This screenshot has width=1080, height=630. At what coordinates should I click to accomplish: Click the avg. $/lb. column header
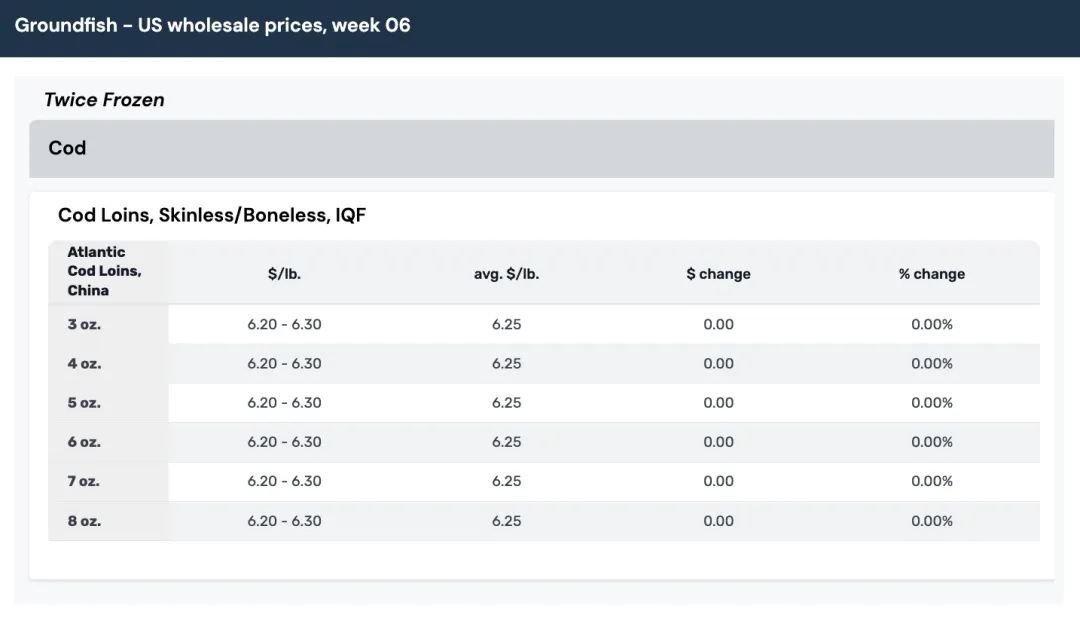506,274
